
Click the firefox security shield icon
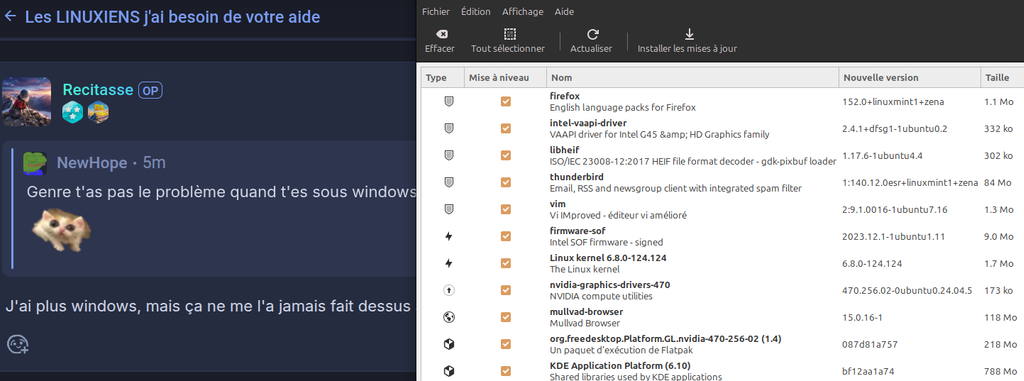click(449, 101)
